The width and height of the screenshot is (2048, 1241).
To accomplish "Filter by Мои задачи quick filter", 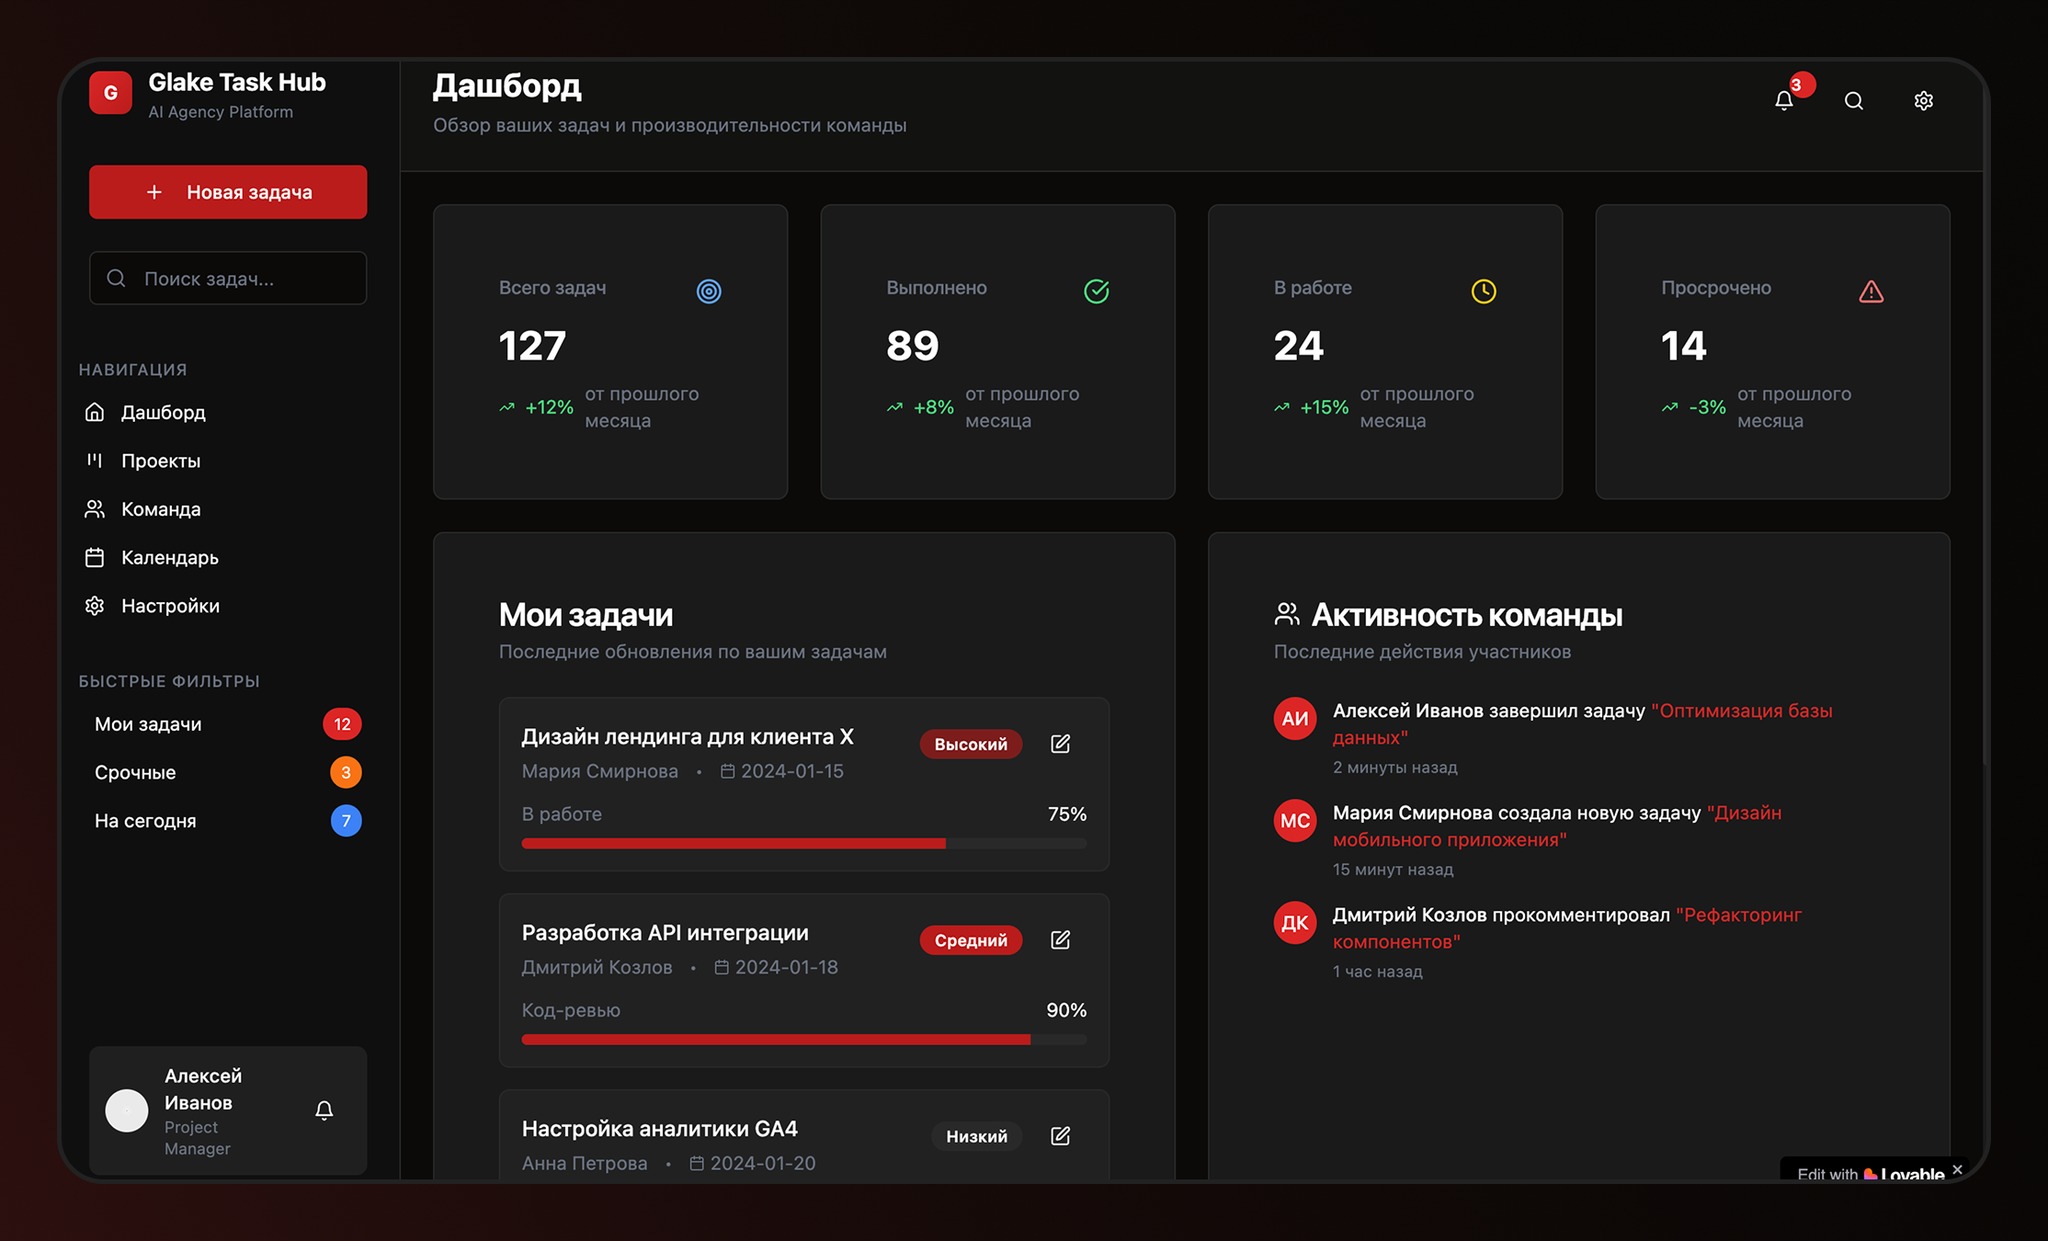I will point(148,724).
